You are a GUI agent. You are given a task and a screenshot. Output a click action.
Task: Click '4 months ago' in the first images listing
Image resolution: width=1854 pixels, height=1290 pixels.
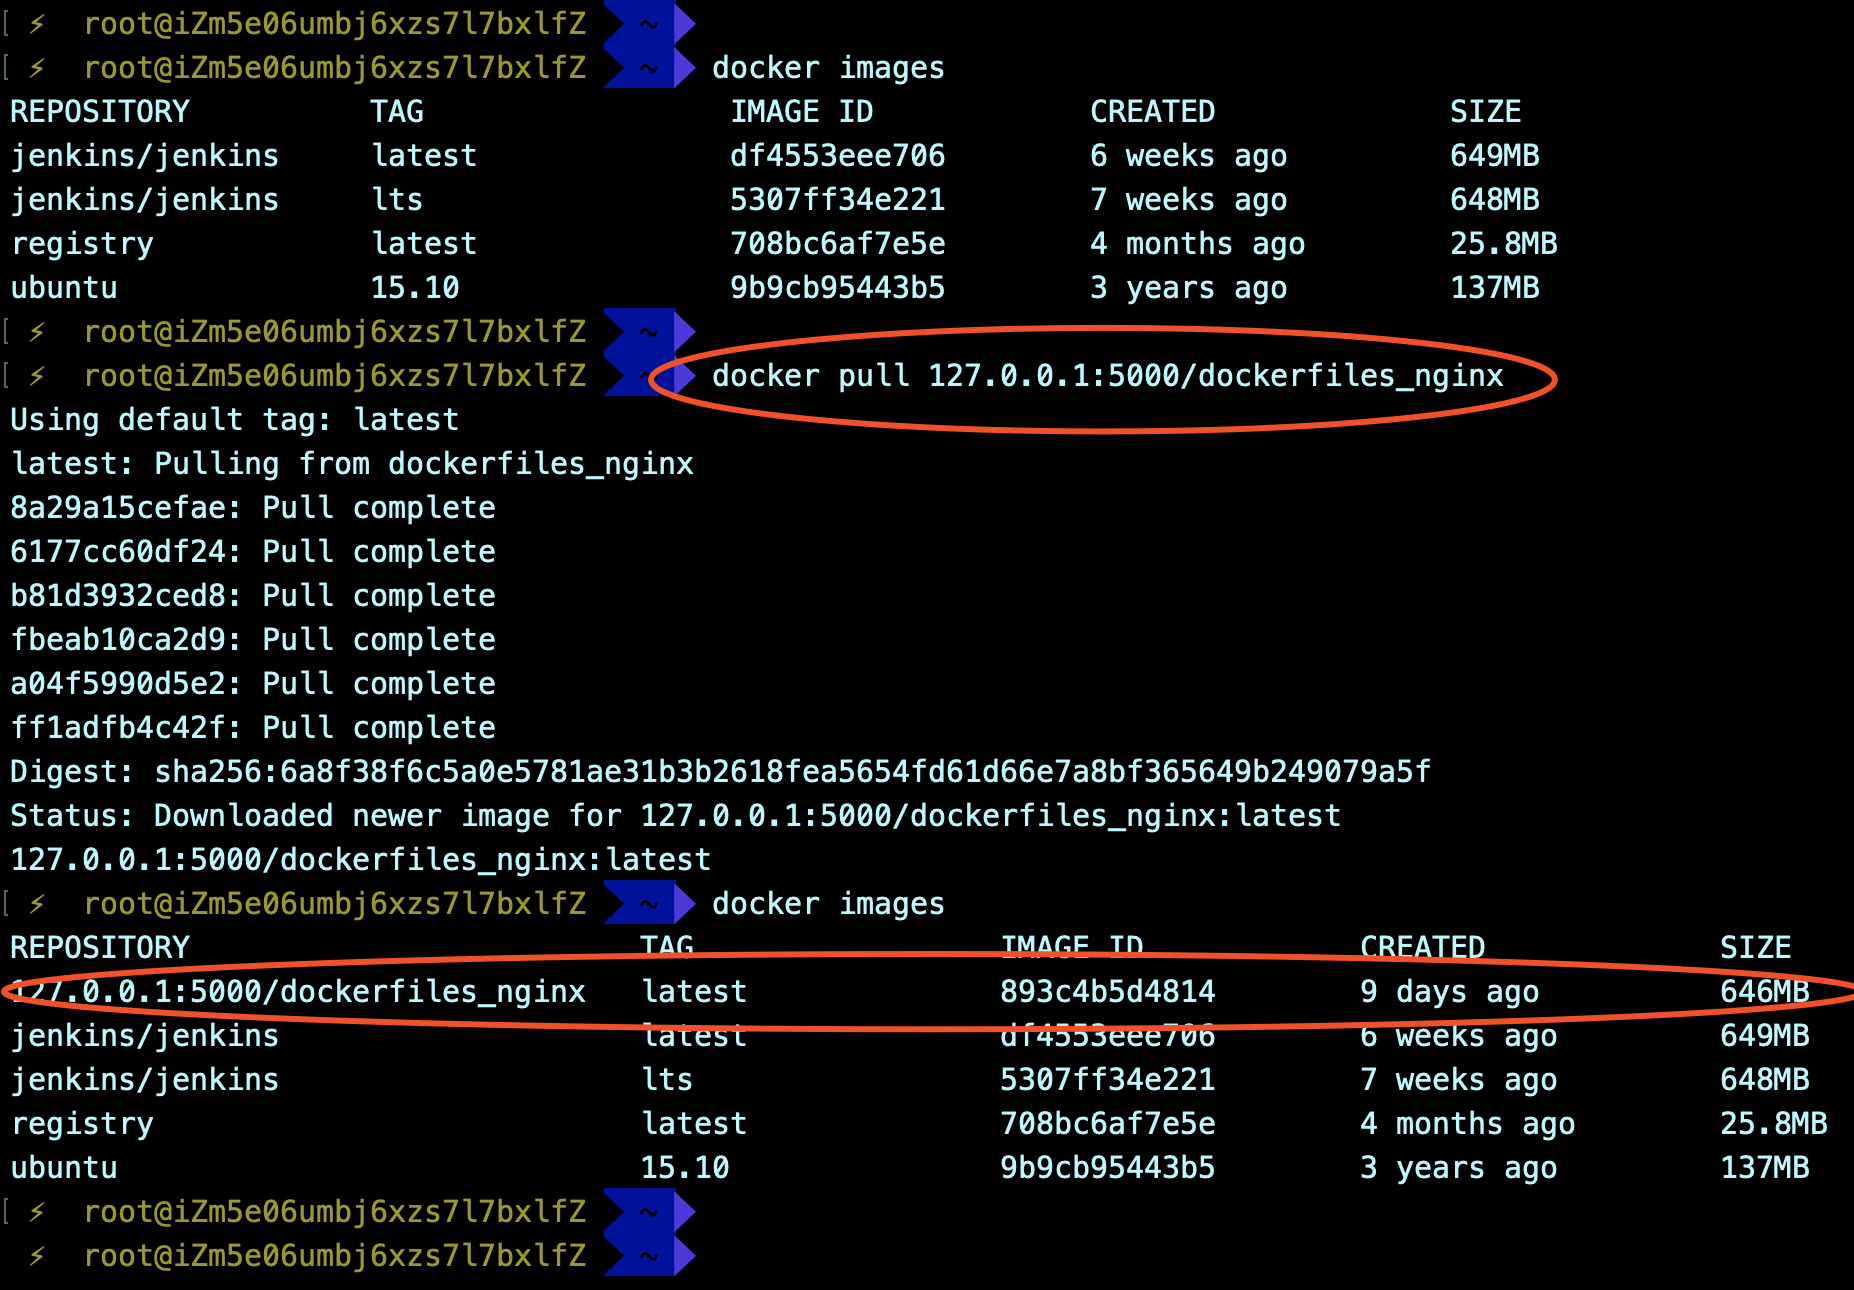(x=1198, y=244)
